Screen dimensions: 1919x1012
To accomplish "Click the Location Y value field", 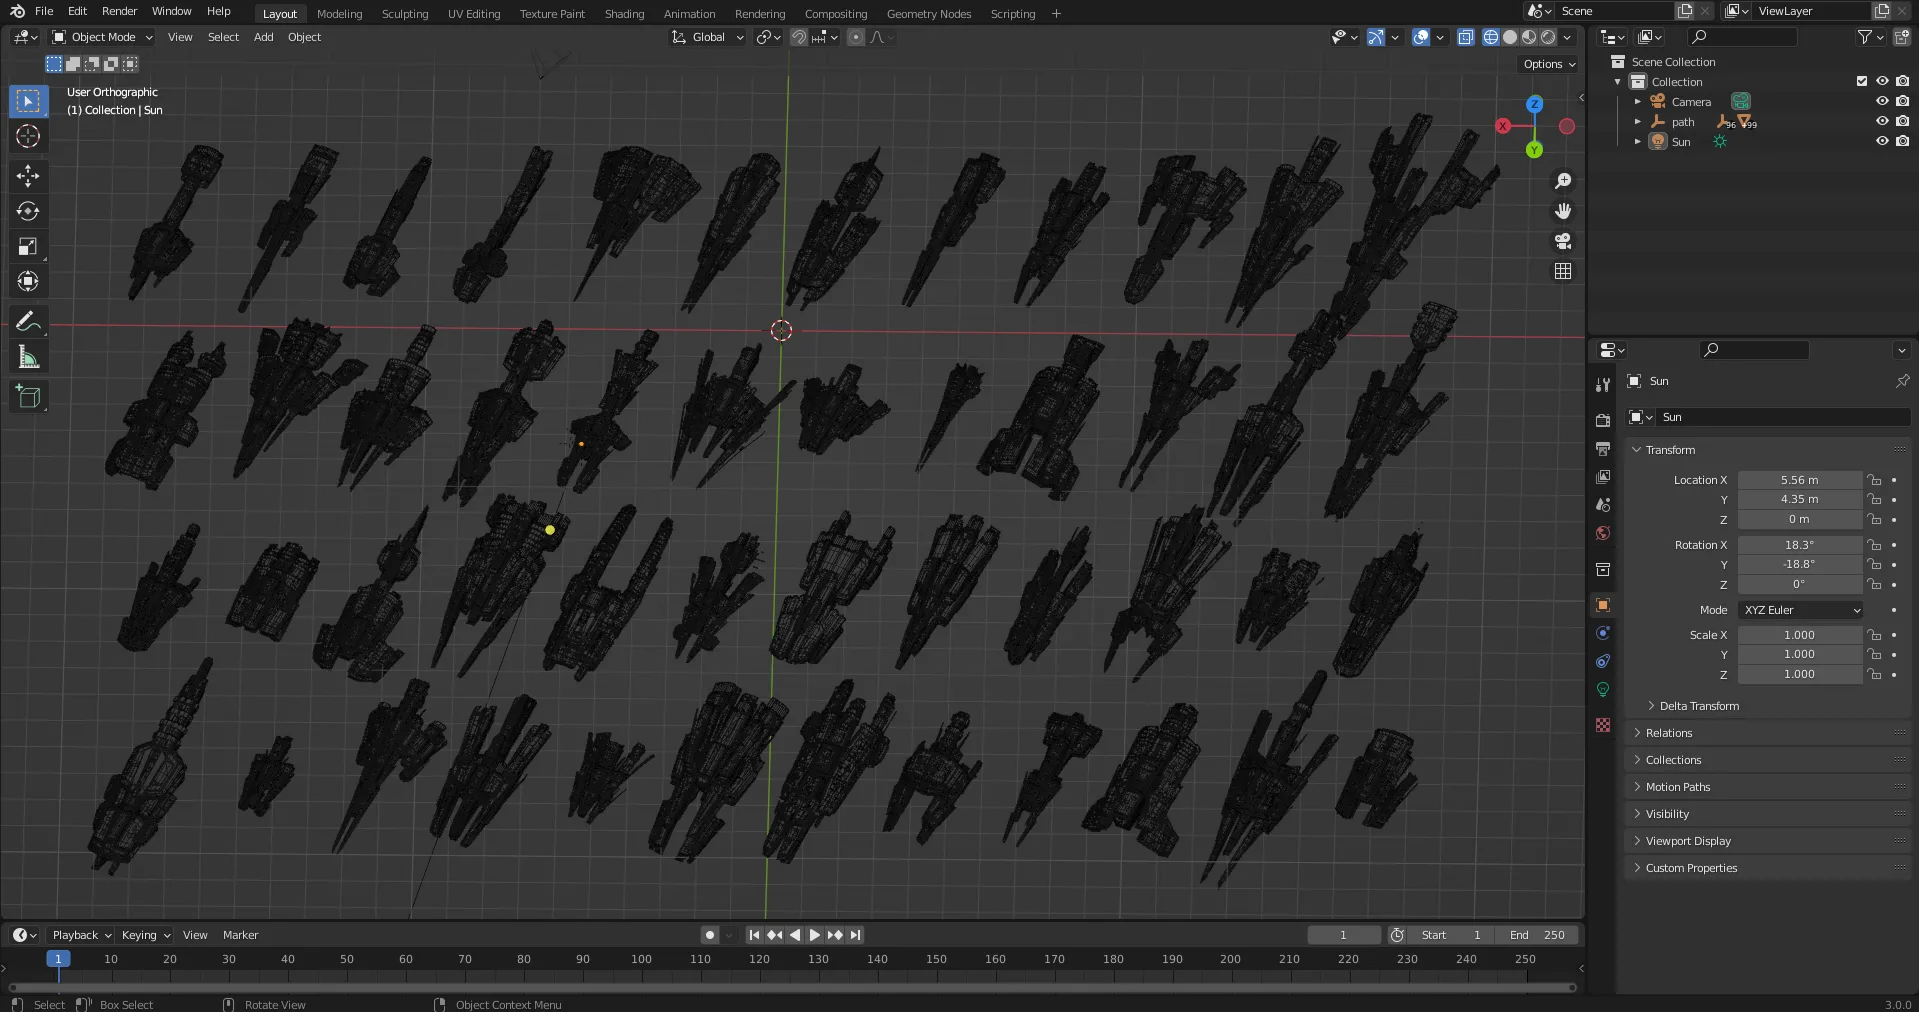I will pyautogui.click(x=1799, y=499).
